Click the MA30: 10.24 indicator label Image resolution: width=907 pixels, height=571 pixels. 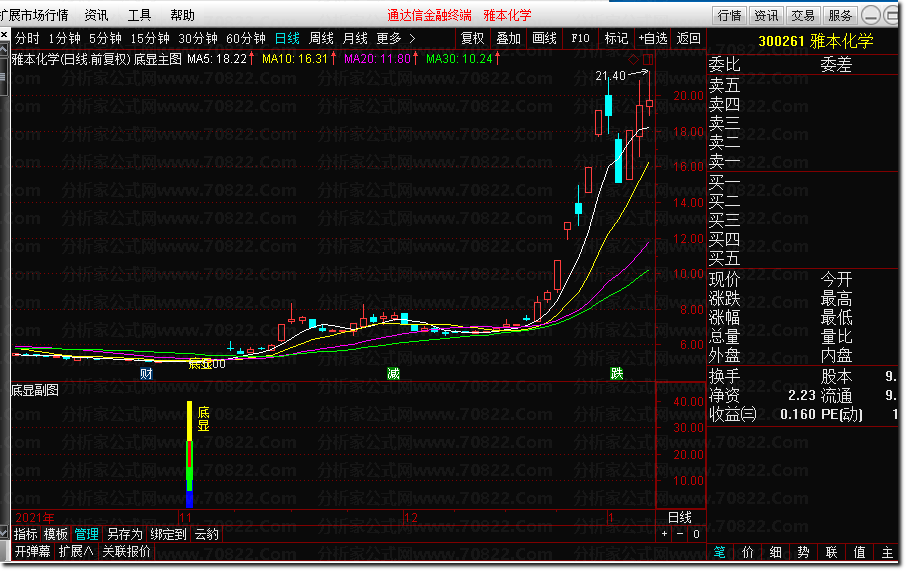click(x=463, y=59)
